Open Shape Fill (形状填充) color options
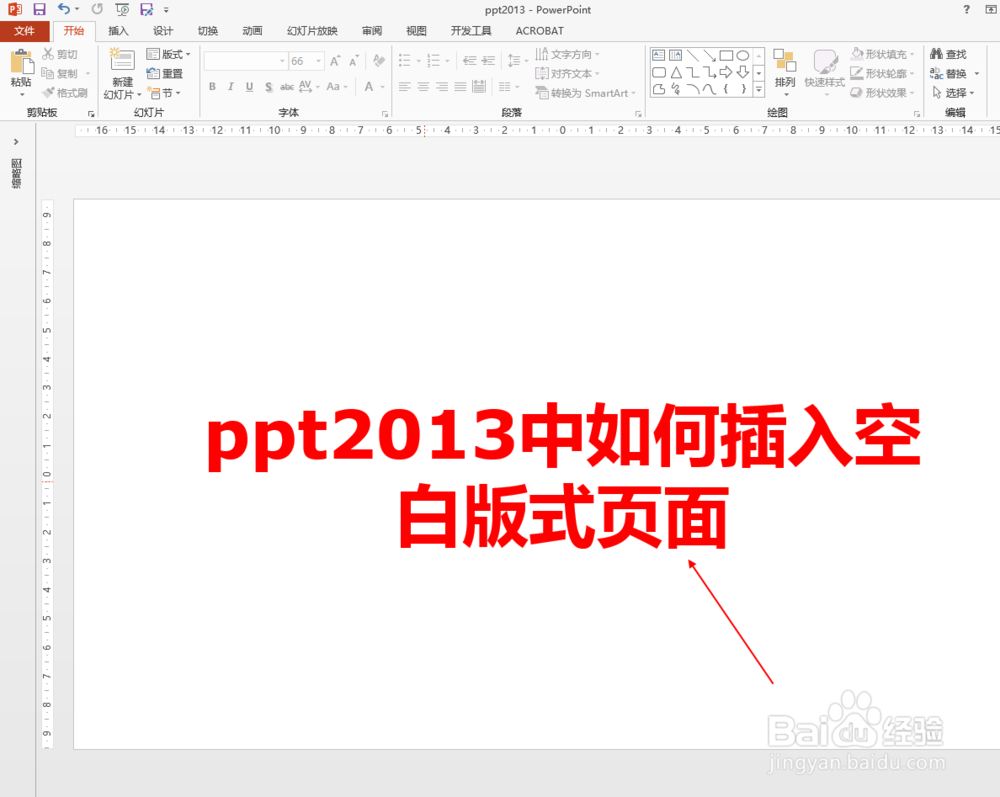The height and width of the screenshot is (797, 1000). point(883,54)
